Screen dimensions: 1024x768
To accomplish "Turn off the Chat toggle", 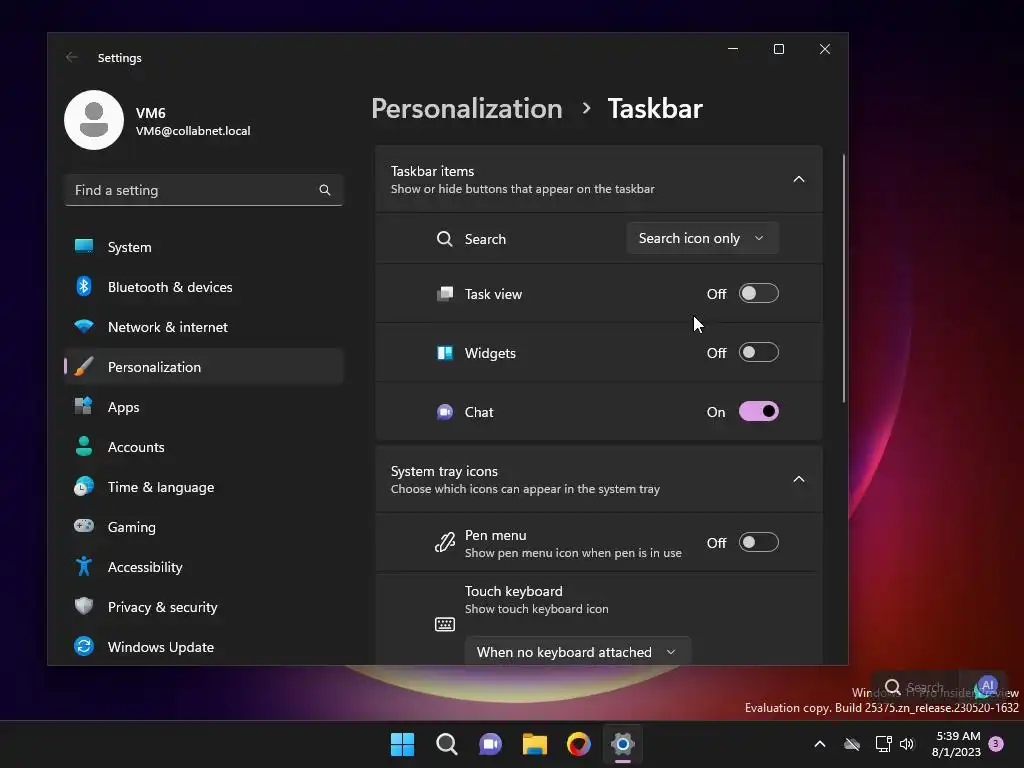I will 758,411.
